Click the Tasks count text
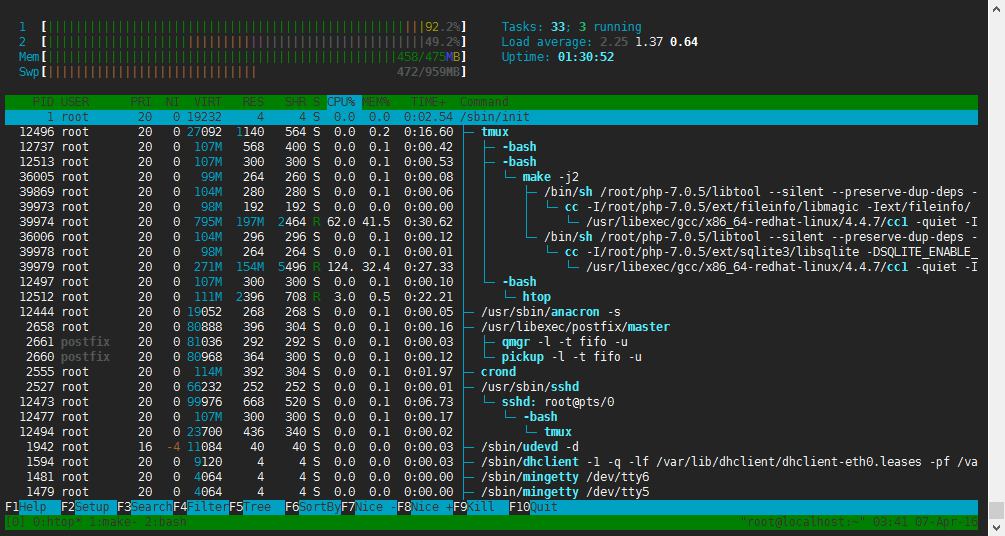 tap(571, 27)
